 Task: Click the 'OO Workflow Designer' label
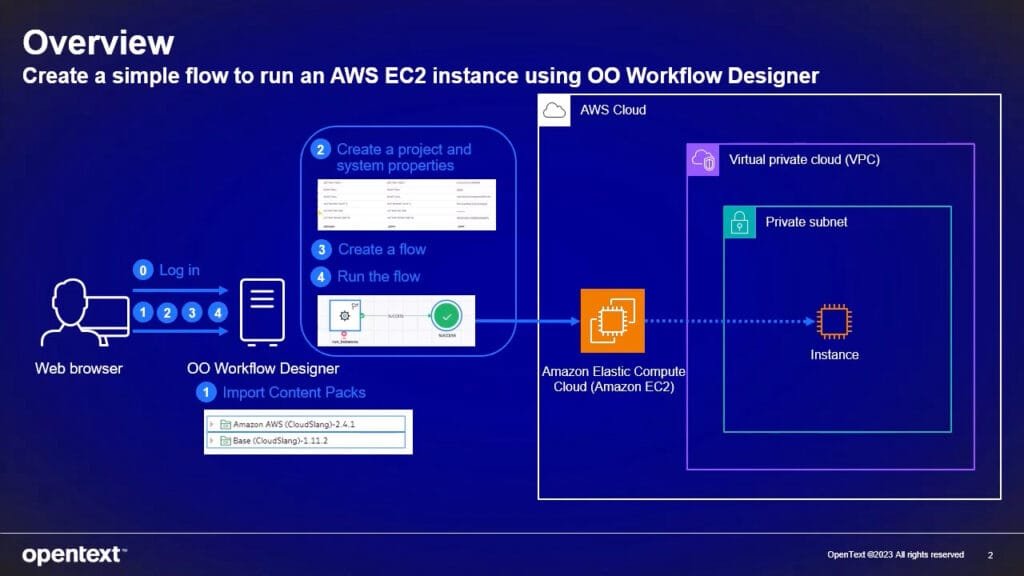point(263,368)
